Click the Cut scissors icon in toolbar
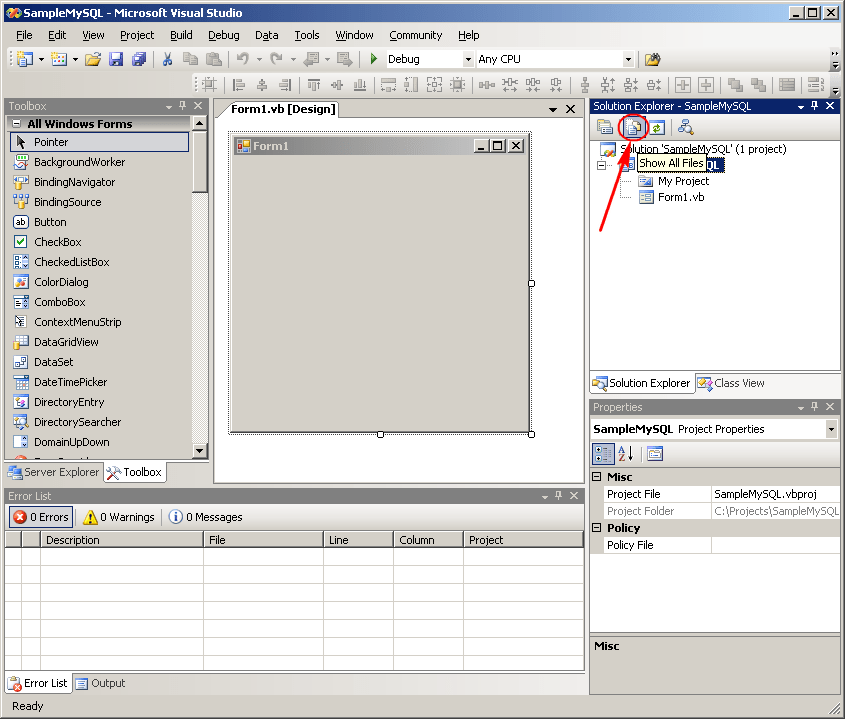The image size is (845, 719). [x=168, y=59]
